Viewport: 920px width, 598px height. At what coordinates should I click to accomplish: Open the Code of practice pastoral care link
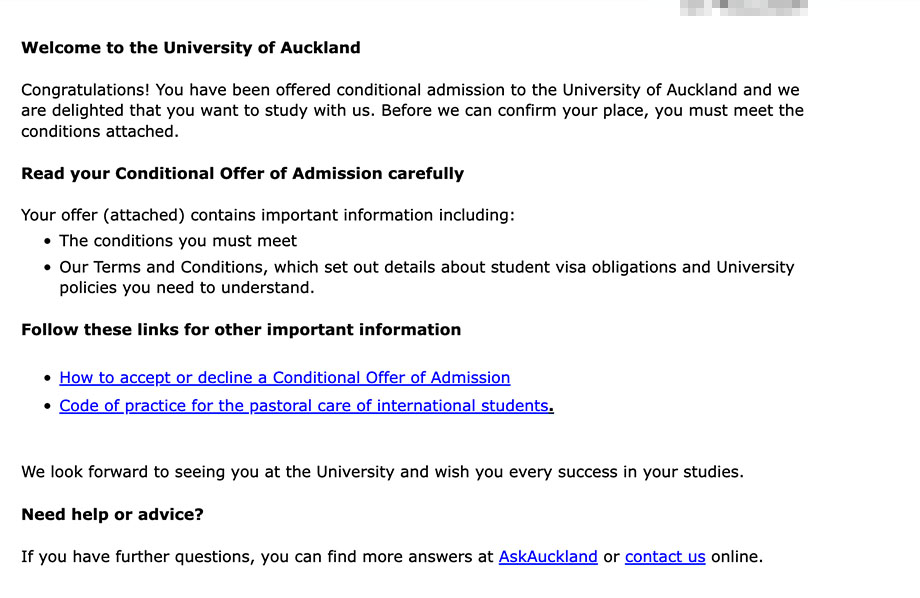[304, 406]
